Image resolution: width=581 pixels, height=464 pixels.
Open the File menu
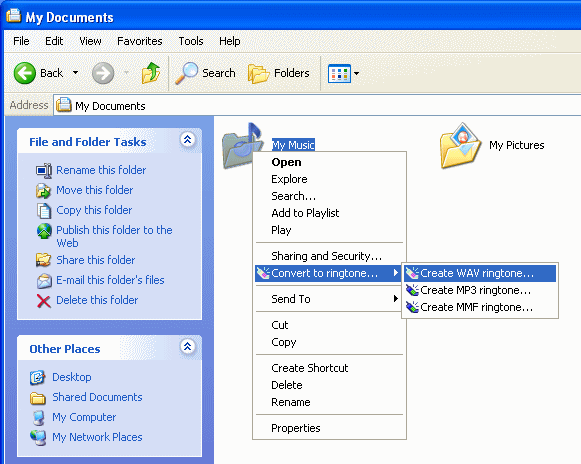tap(21, 41)
